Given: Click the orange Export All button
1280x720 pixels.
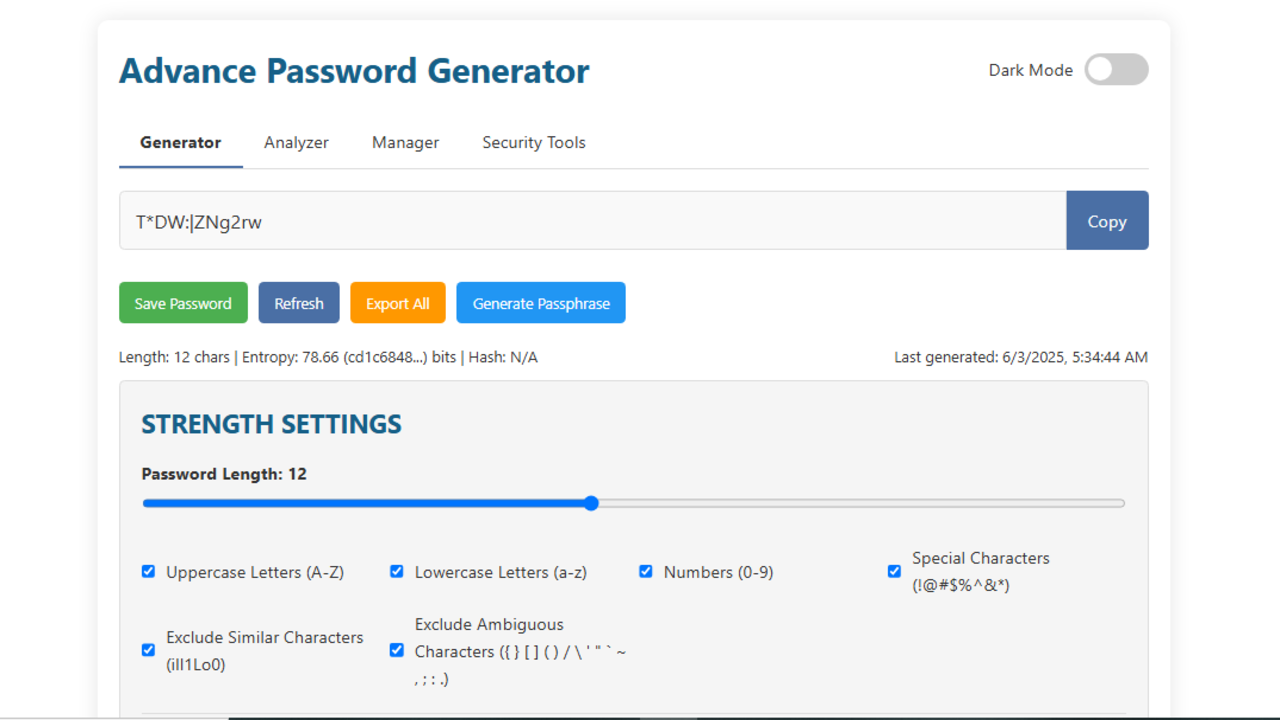Looking at the screenshot, I should click(397, 303).
